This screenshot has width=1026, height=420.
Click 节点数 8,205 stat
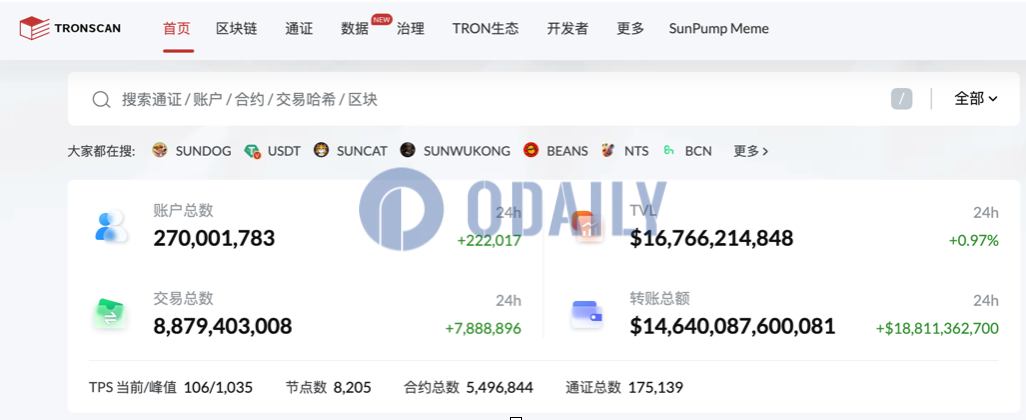tap(328, 387)
